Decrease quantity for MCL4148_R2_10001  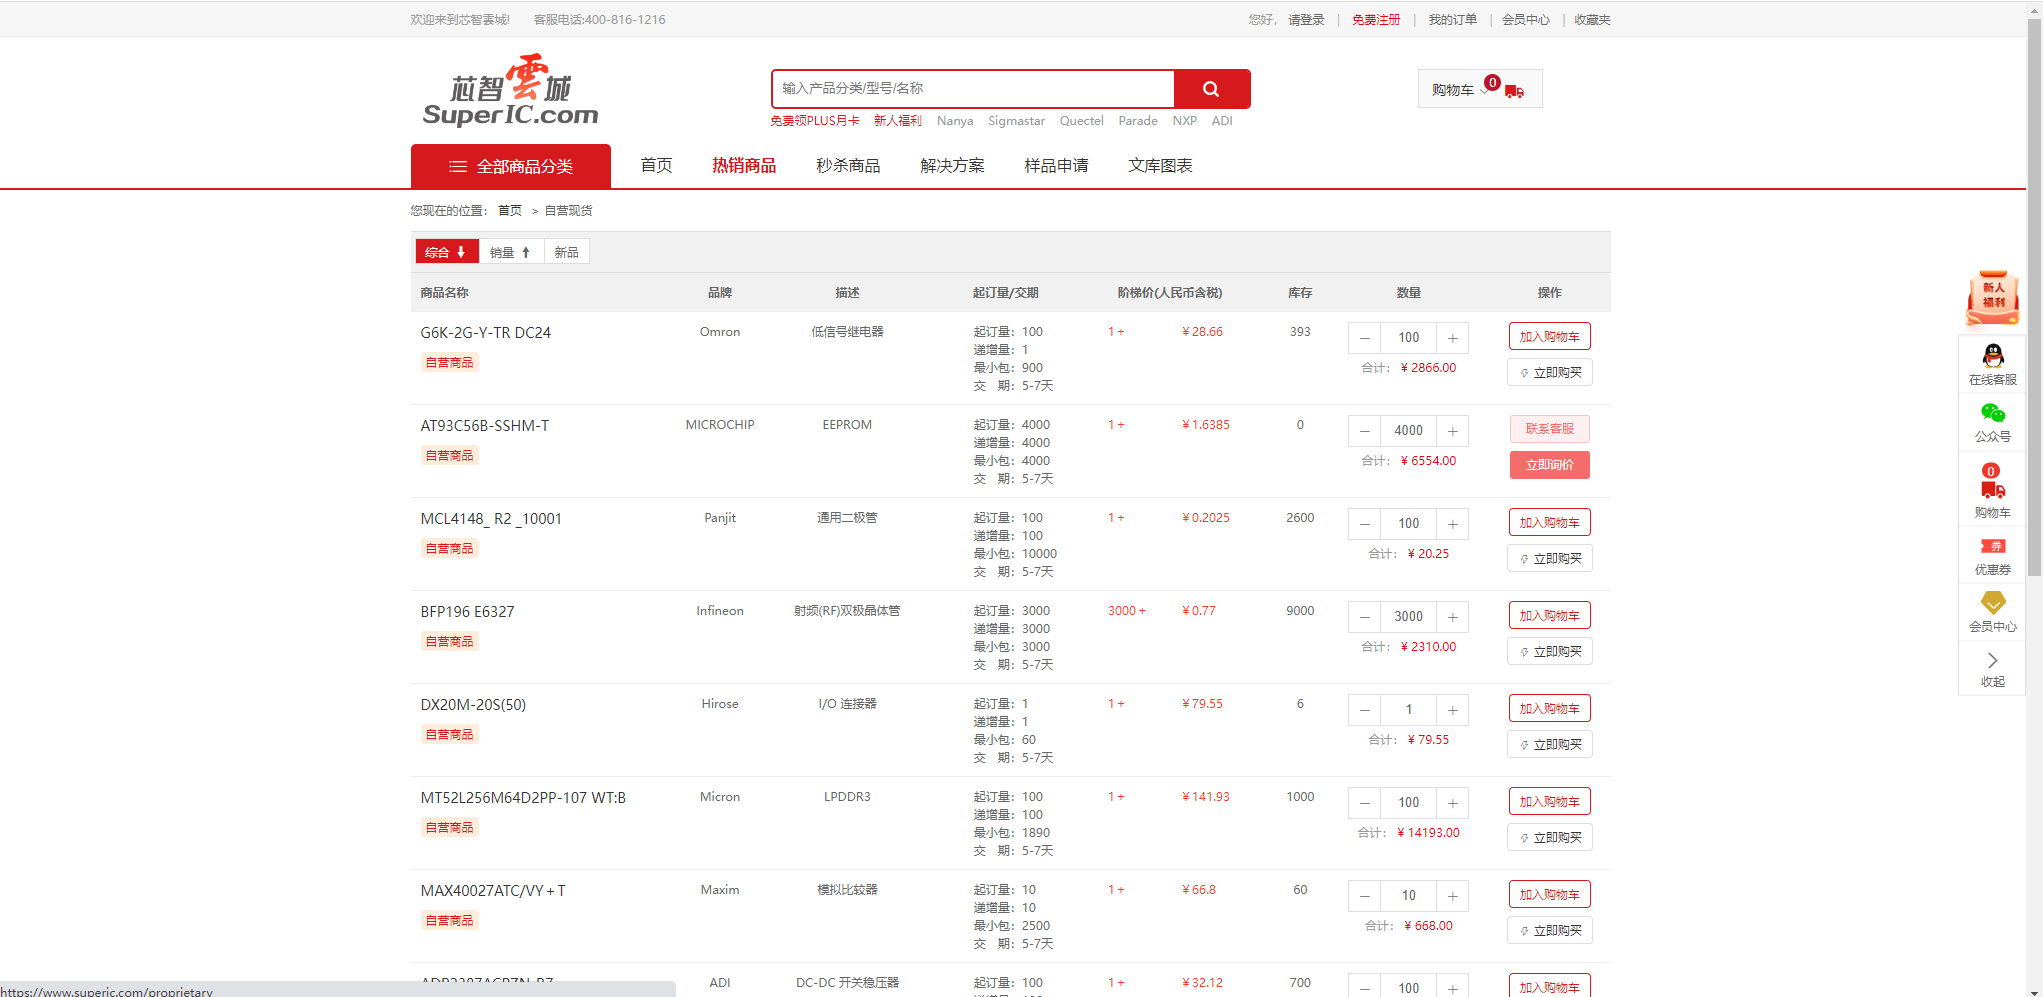[x=1364, y=524]
